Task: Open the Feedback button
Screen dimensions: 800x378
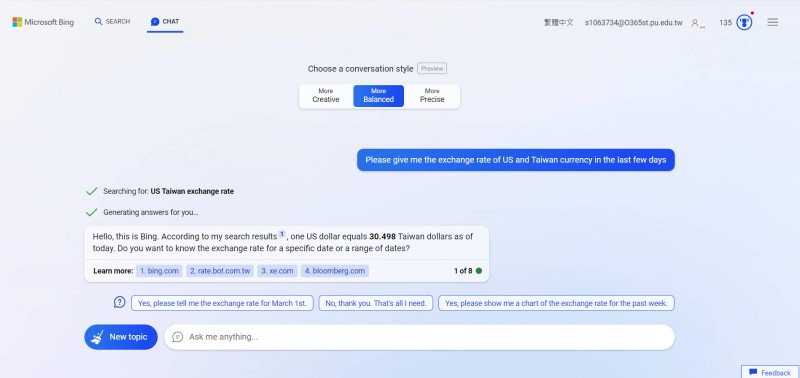Action: click(x=770, y=372)
